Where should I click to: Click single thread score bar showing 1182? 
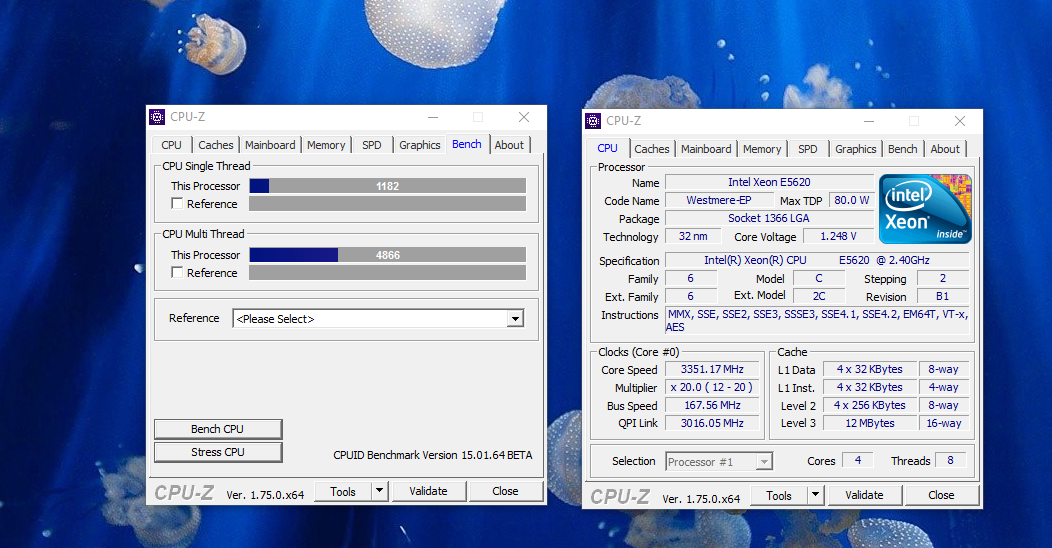388,186
